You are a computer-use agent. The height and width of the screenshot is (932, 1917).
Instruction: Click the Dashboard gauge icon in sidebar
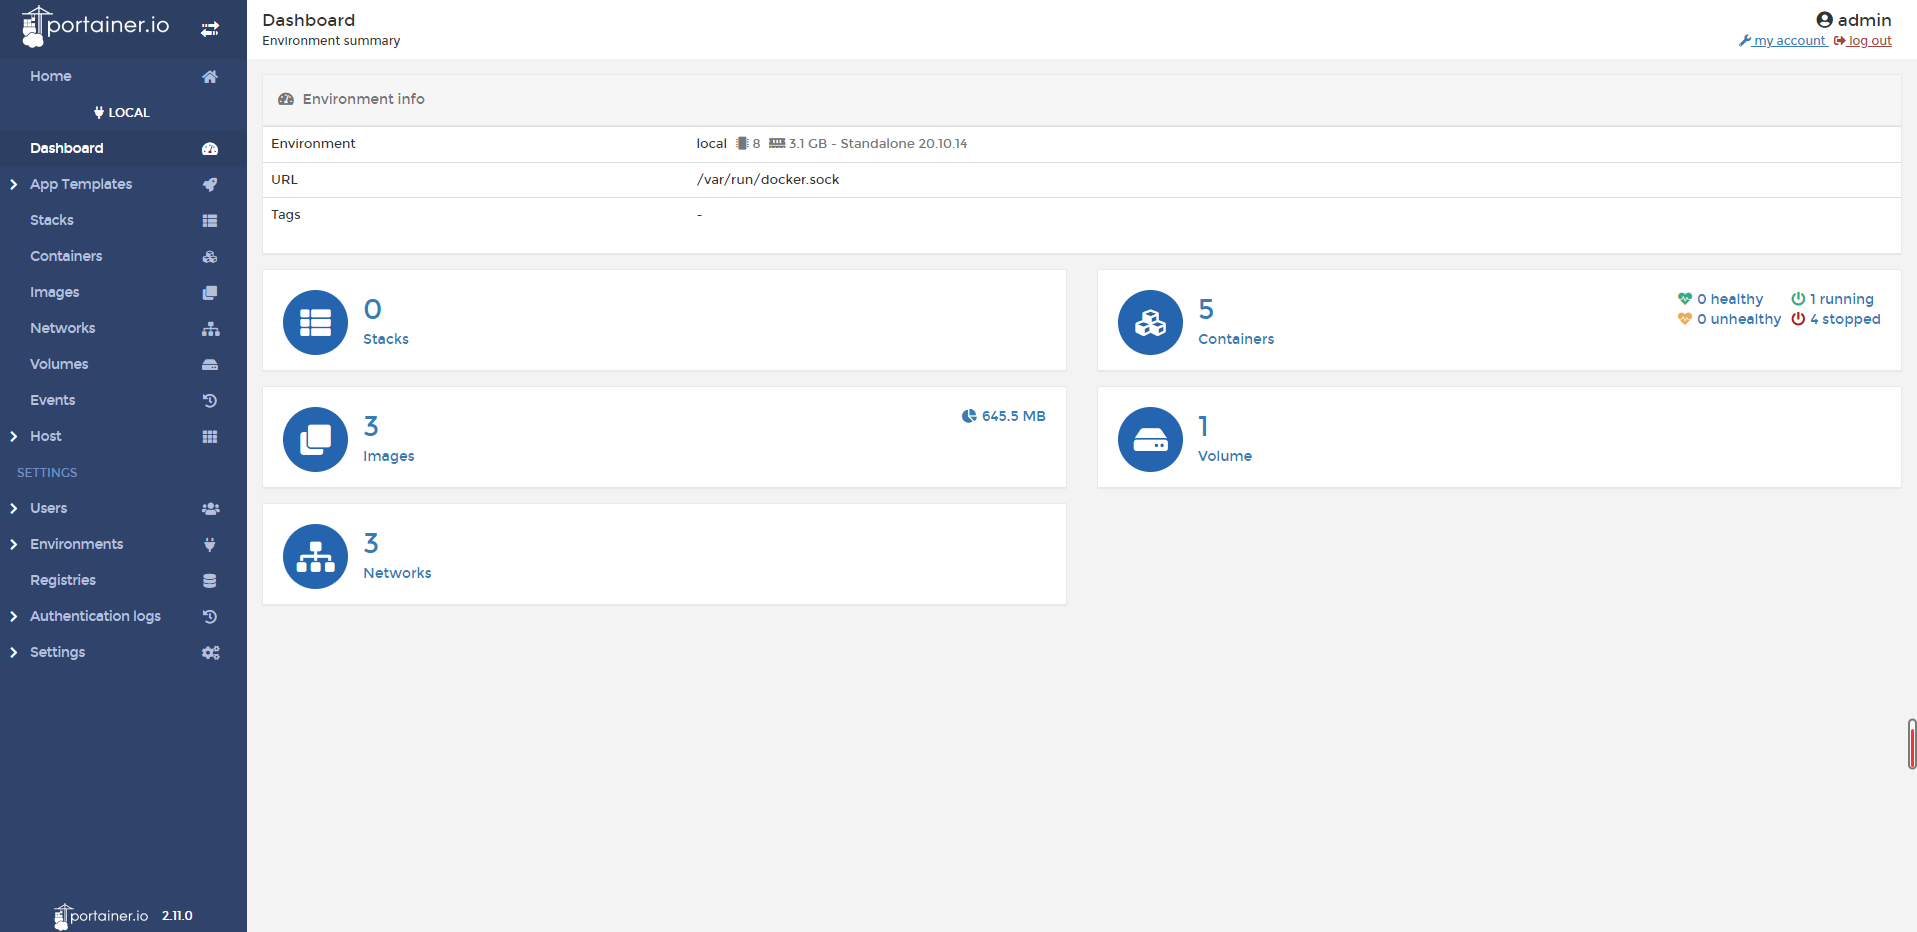pos(210,149)
